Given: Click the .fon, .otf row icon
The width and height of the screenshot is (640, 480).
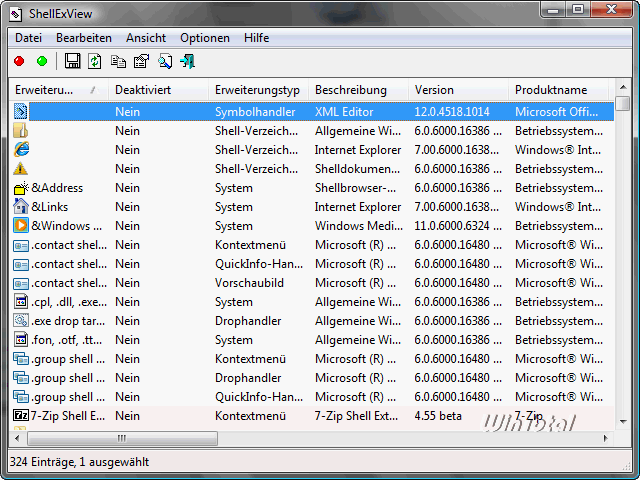Looking at the screenshot, I should click(x=21, y=340).
